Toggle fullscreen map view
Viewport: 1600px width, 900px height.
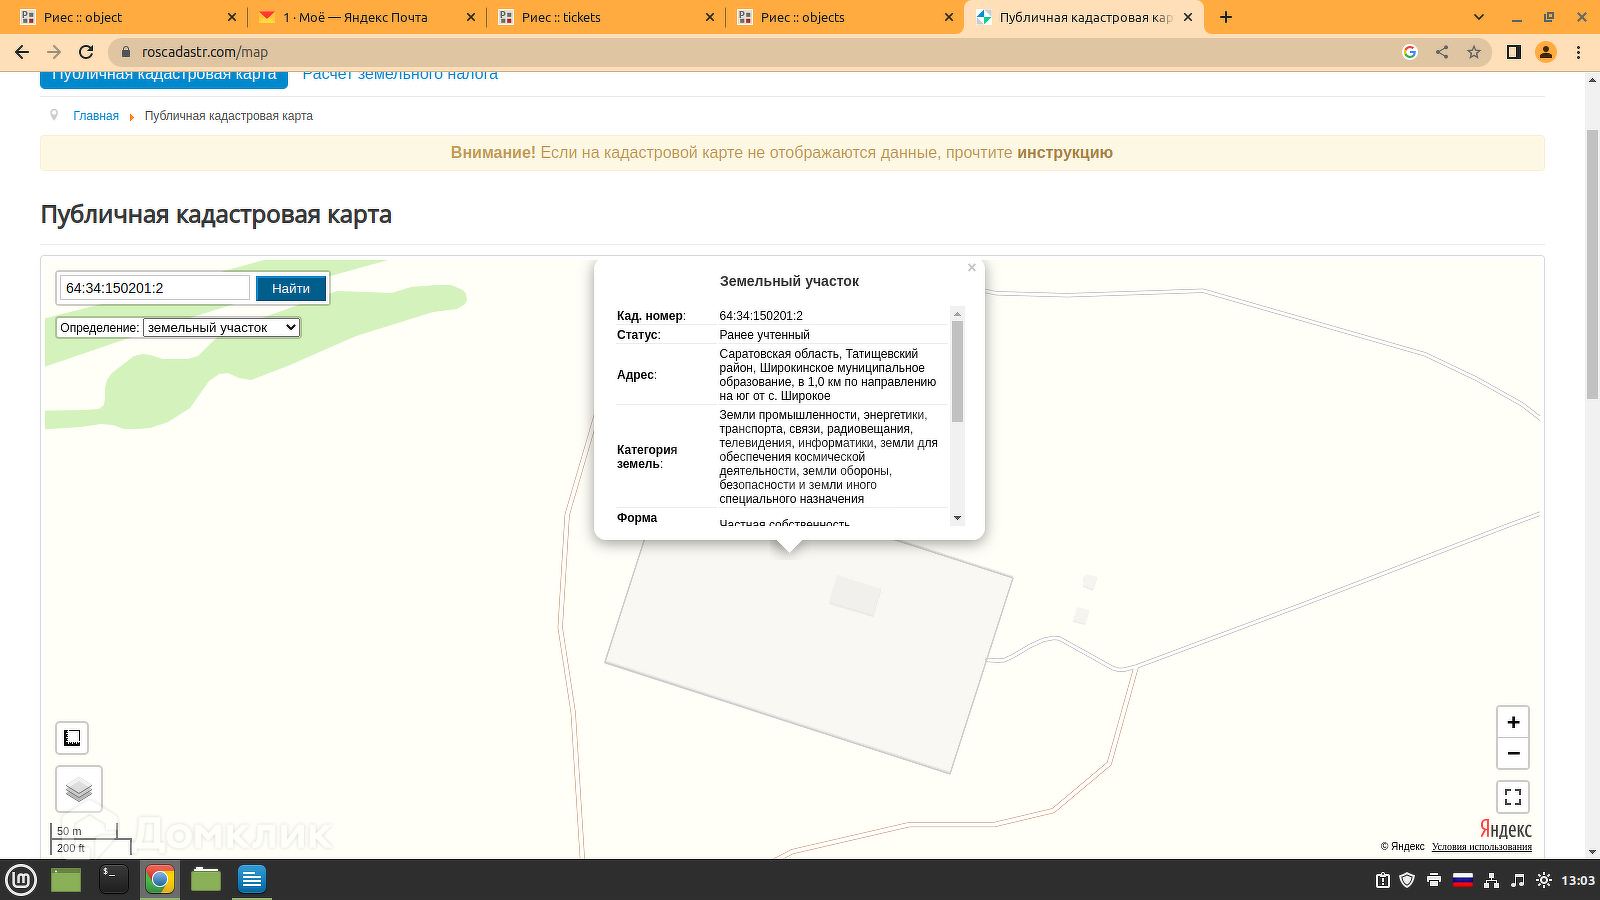1513,797
